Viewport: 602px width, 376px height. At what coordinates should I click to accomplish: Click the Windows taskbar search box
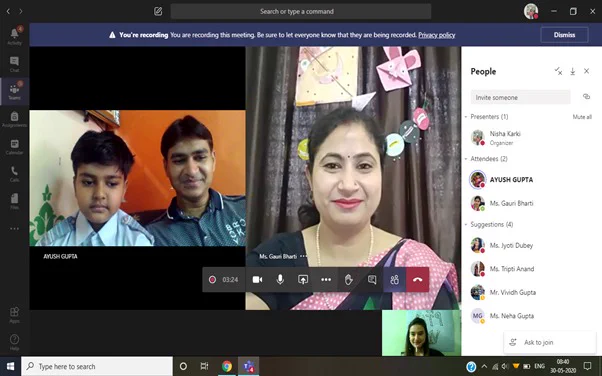click(97, 366)
